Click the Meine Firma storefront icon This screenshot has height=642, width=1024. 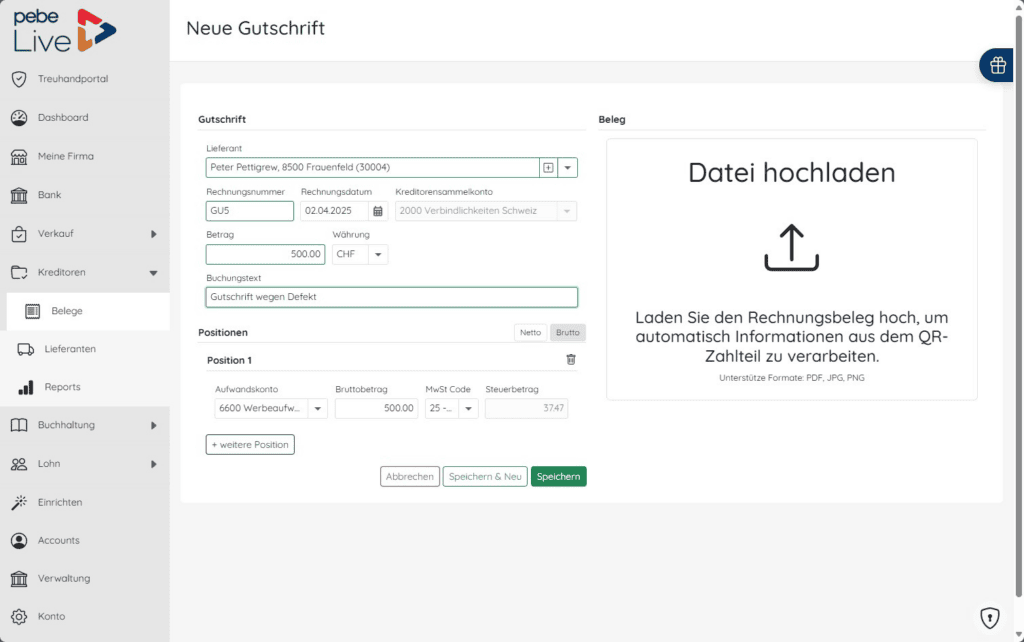point(19,157)
